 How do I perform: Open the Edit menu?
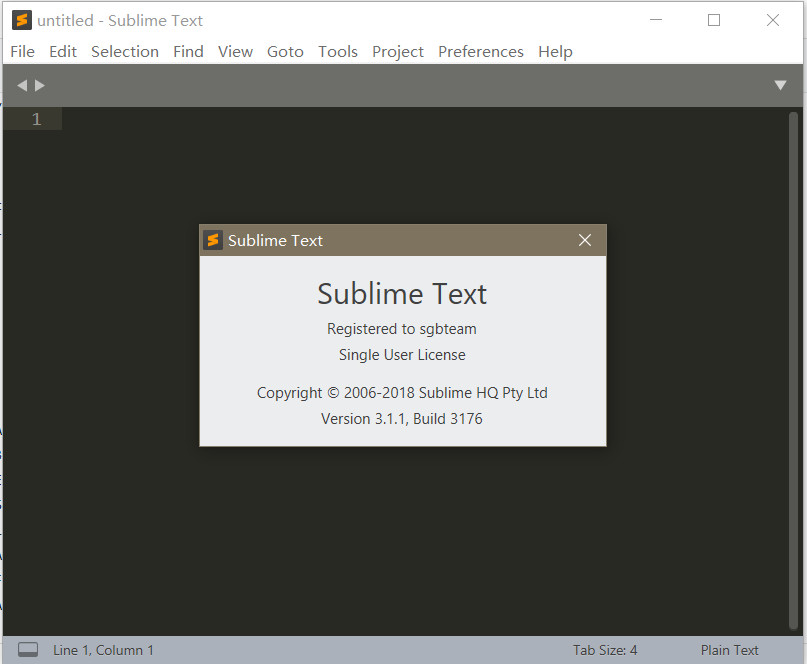click(63, 51)
